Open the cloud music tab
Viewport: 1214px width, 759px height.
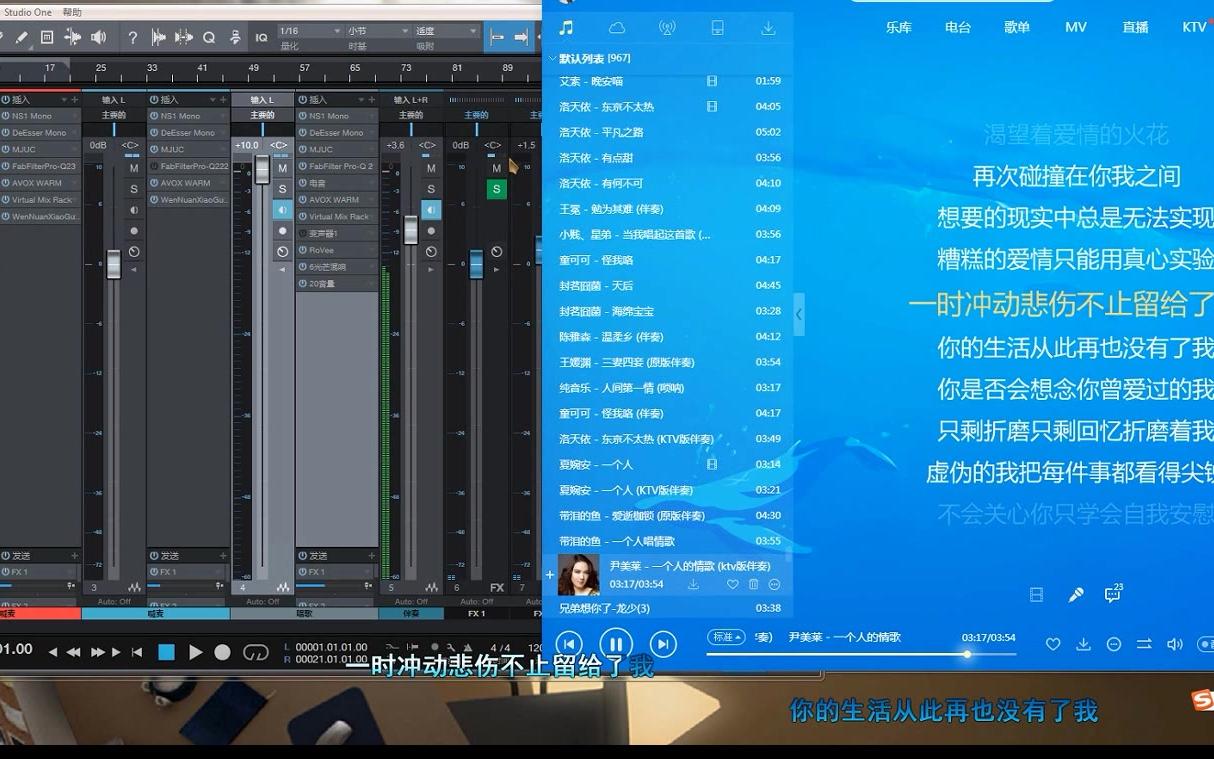click(x=617, y=28)
